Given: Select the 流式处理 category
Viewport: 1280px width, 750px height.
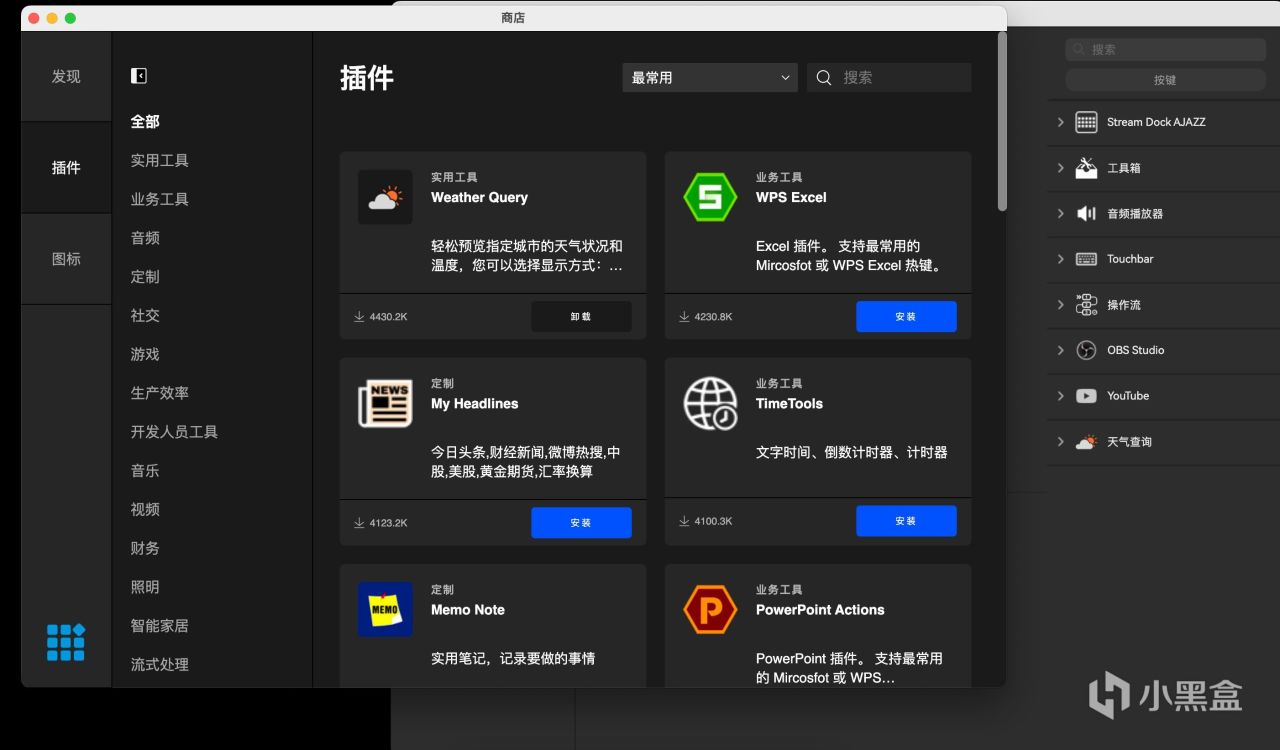Looking at the screenshot, I should [x=160, y=664].
